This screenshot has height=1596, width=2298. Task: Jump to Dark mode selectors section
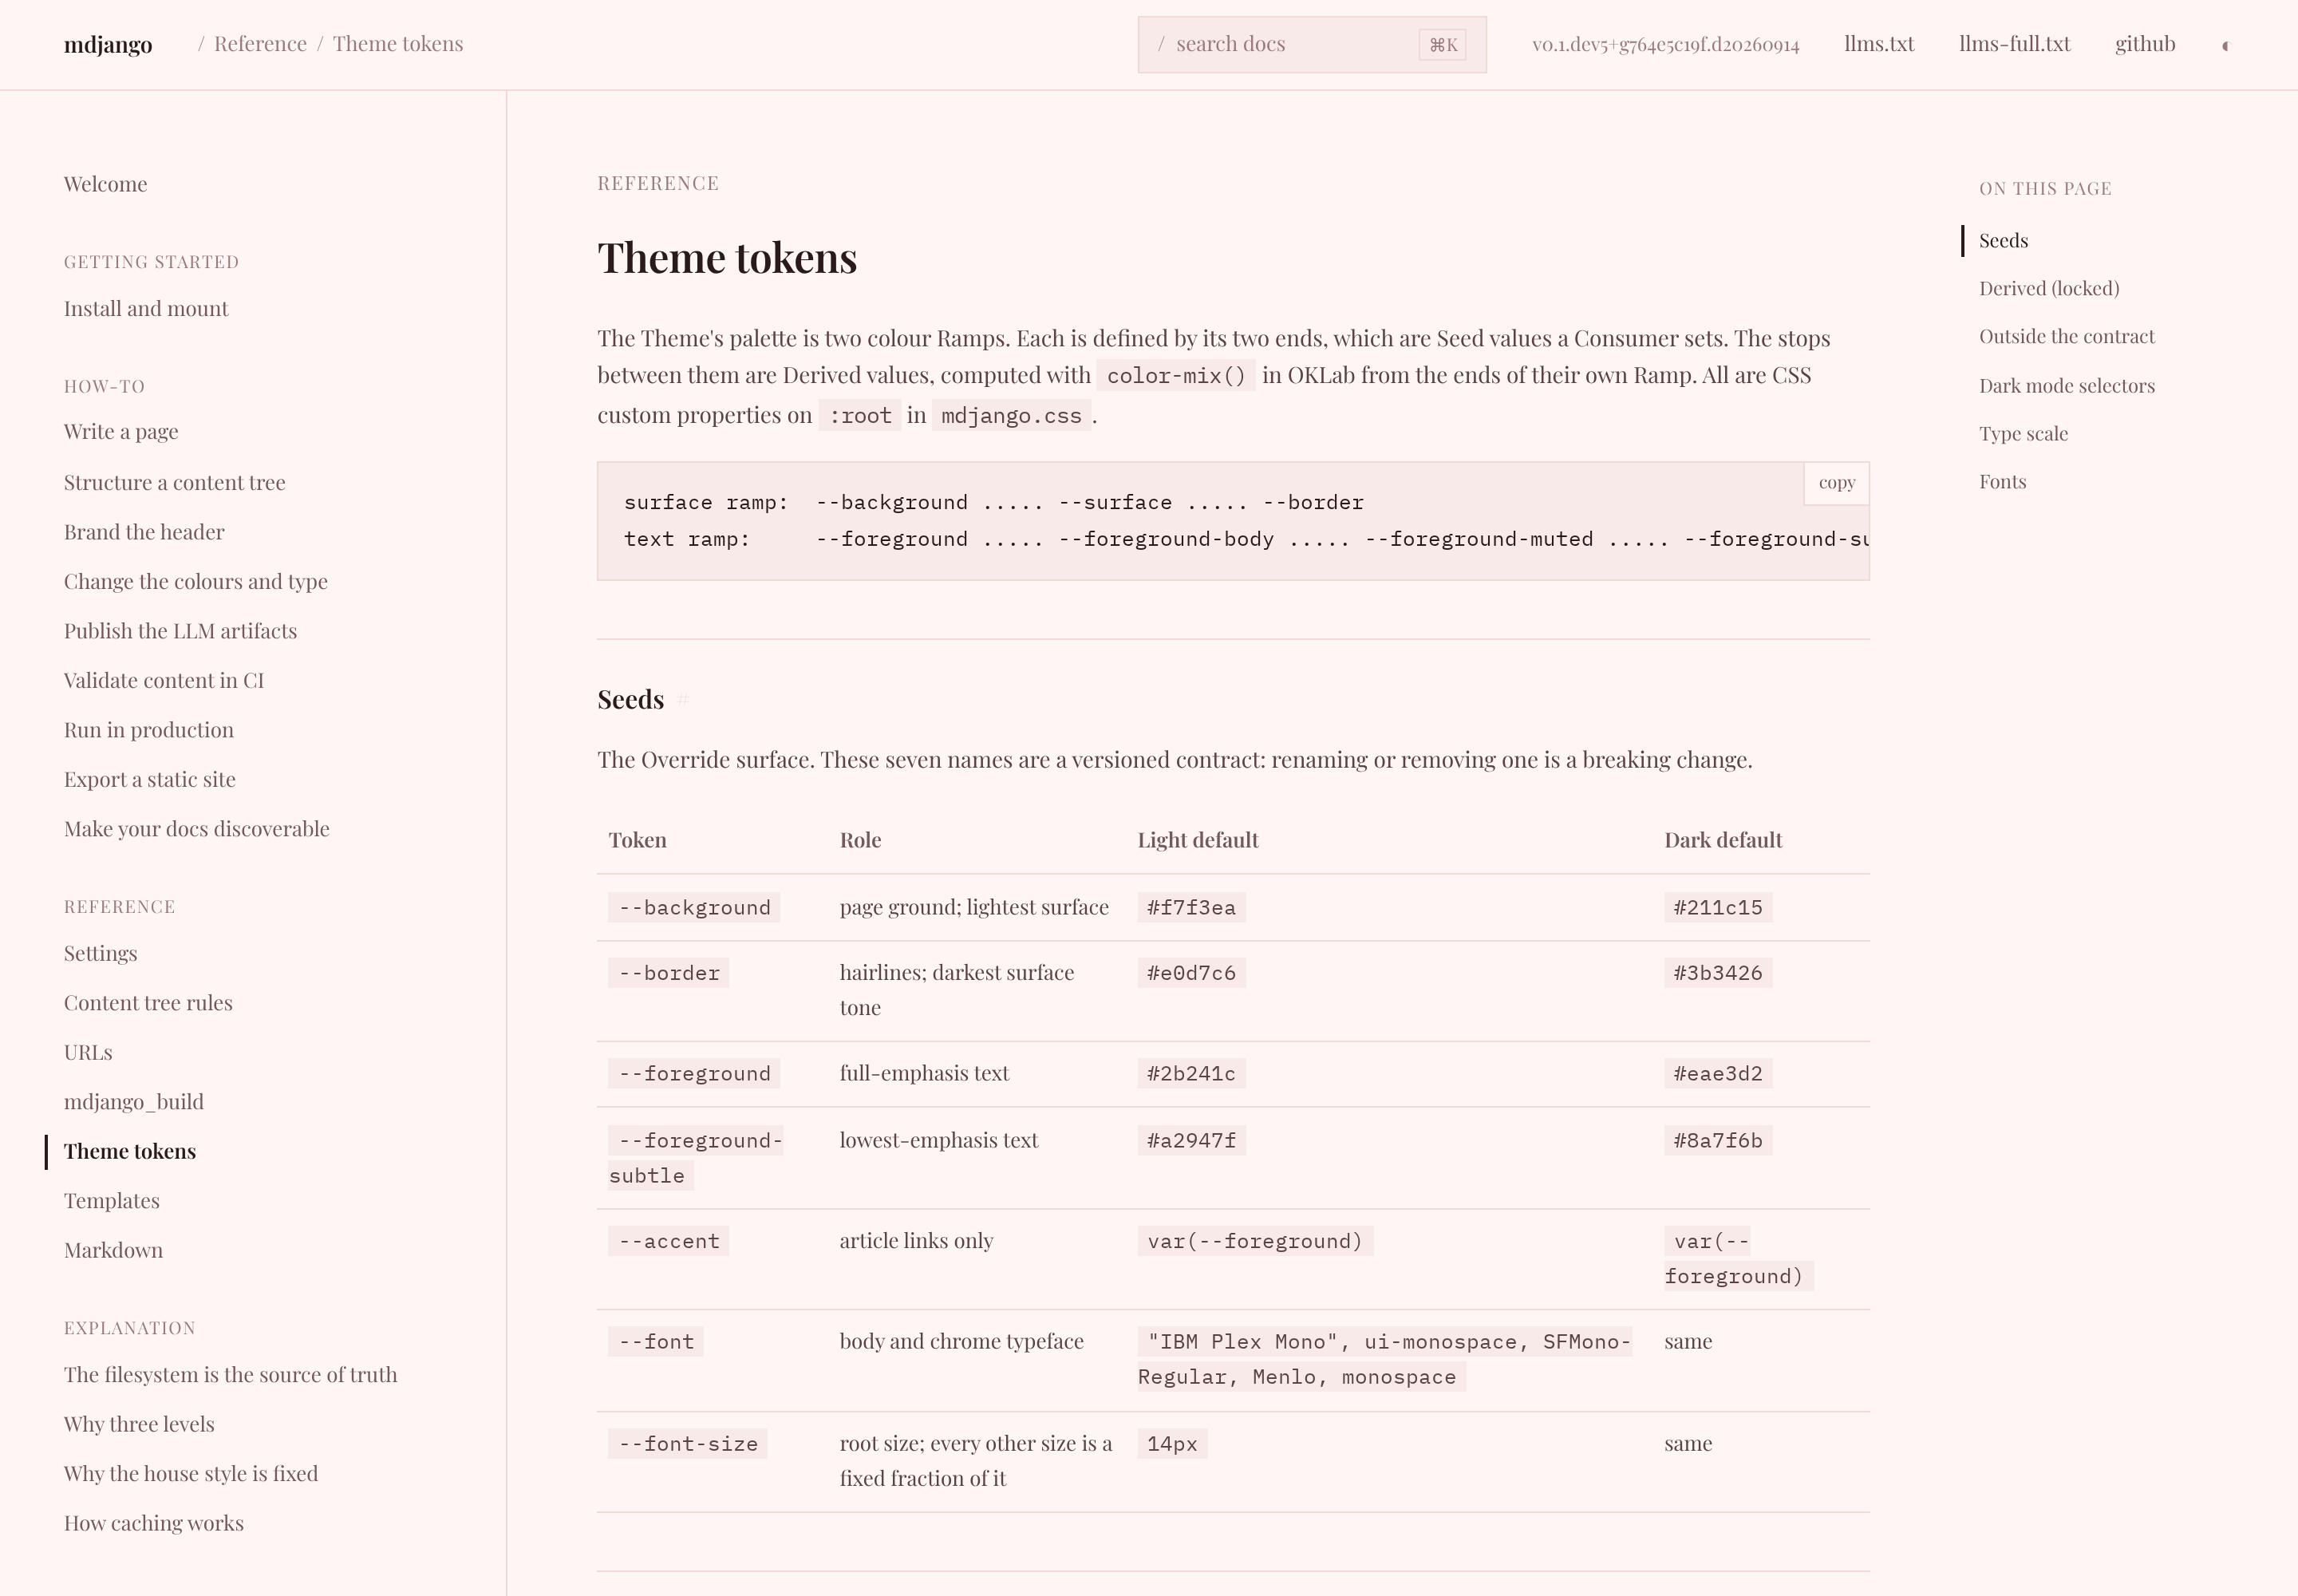[2067, 386]
